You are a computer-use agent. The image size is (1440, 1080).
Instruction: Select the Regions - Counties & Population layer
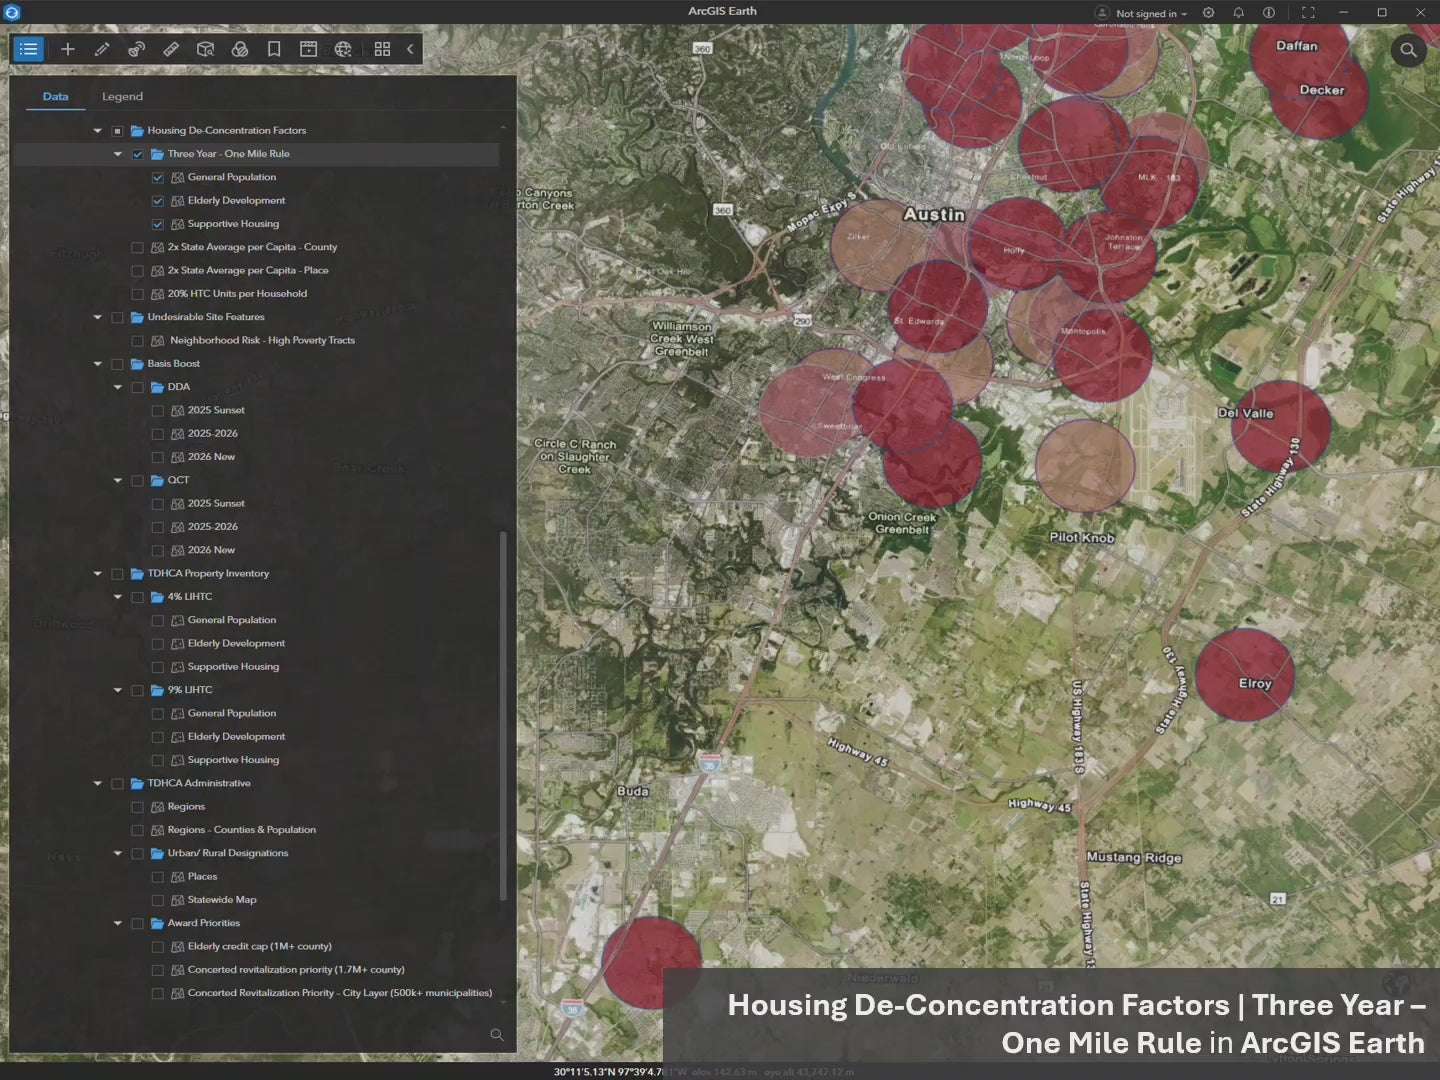[x=242, y=830]
